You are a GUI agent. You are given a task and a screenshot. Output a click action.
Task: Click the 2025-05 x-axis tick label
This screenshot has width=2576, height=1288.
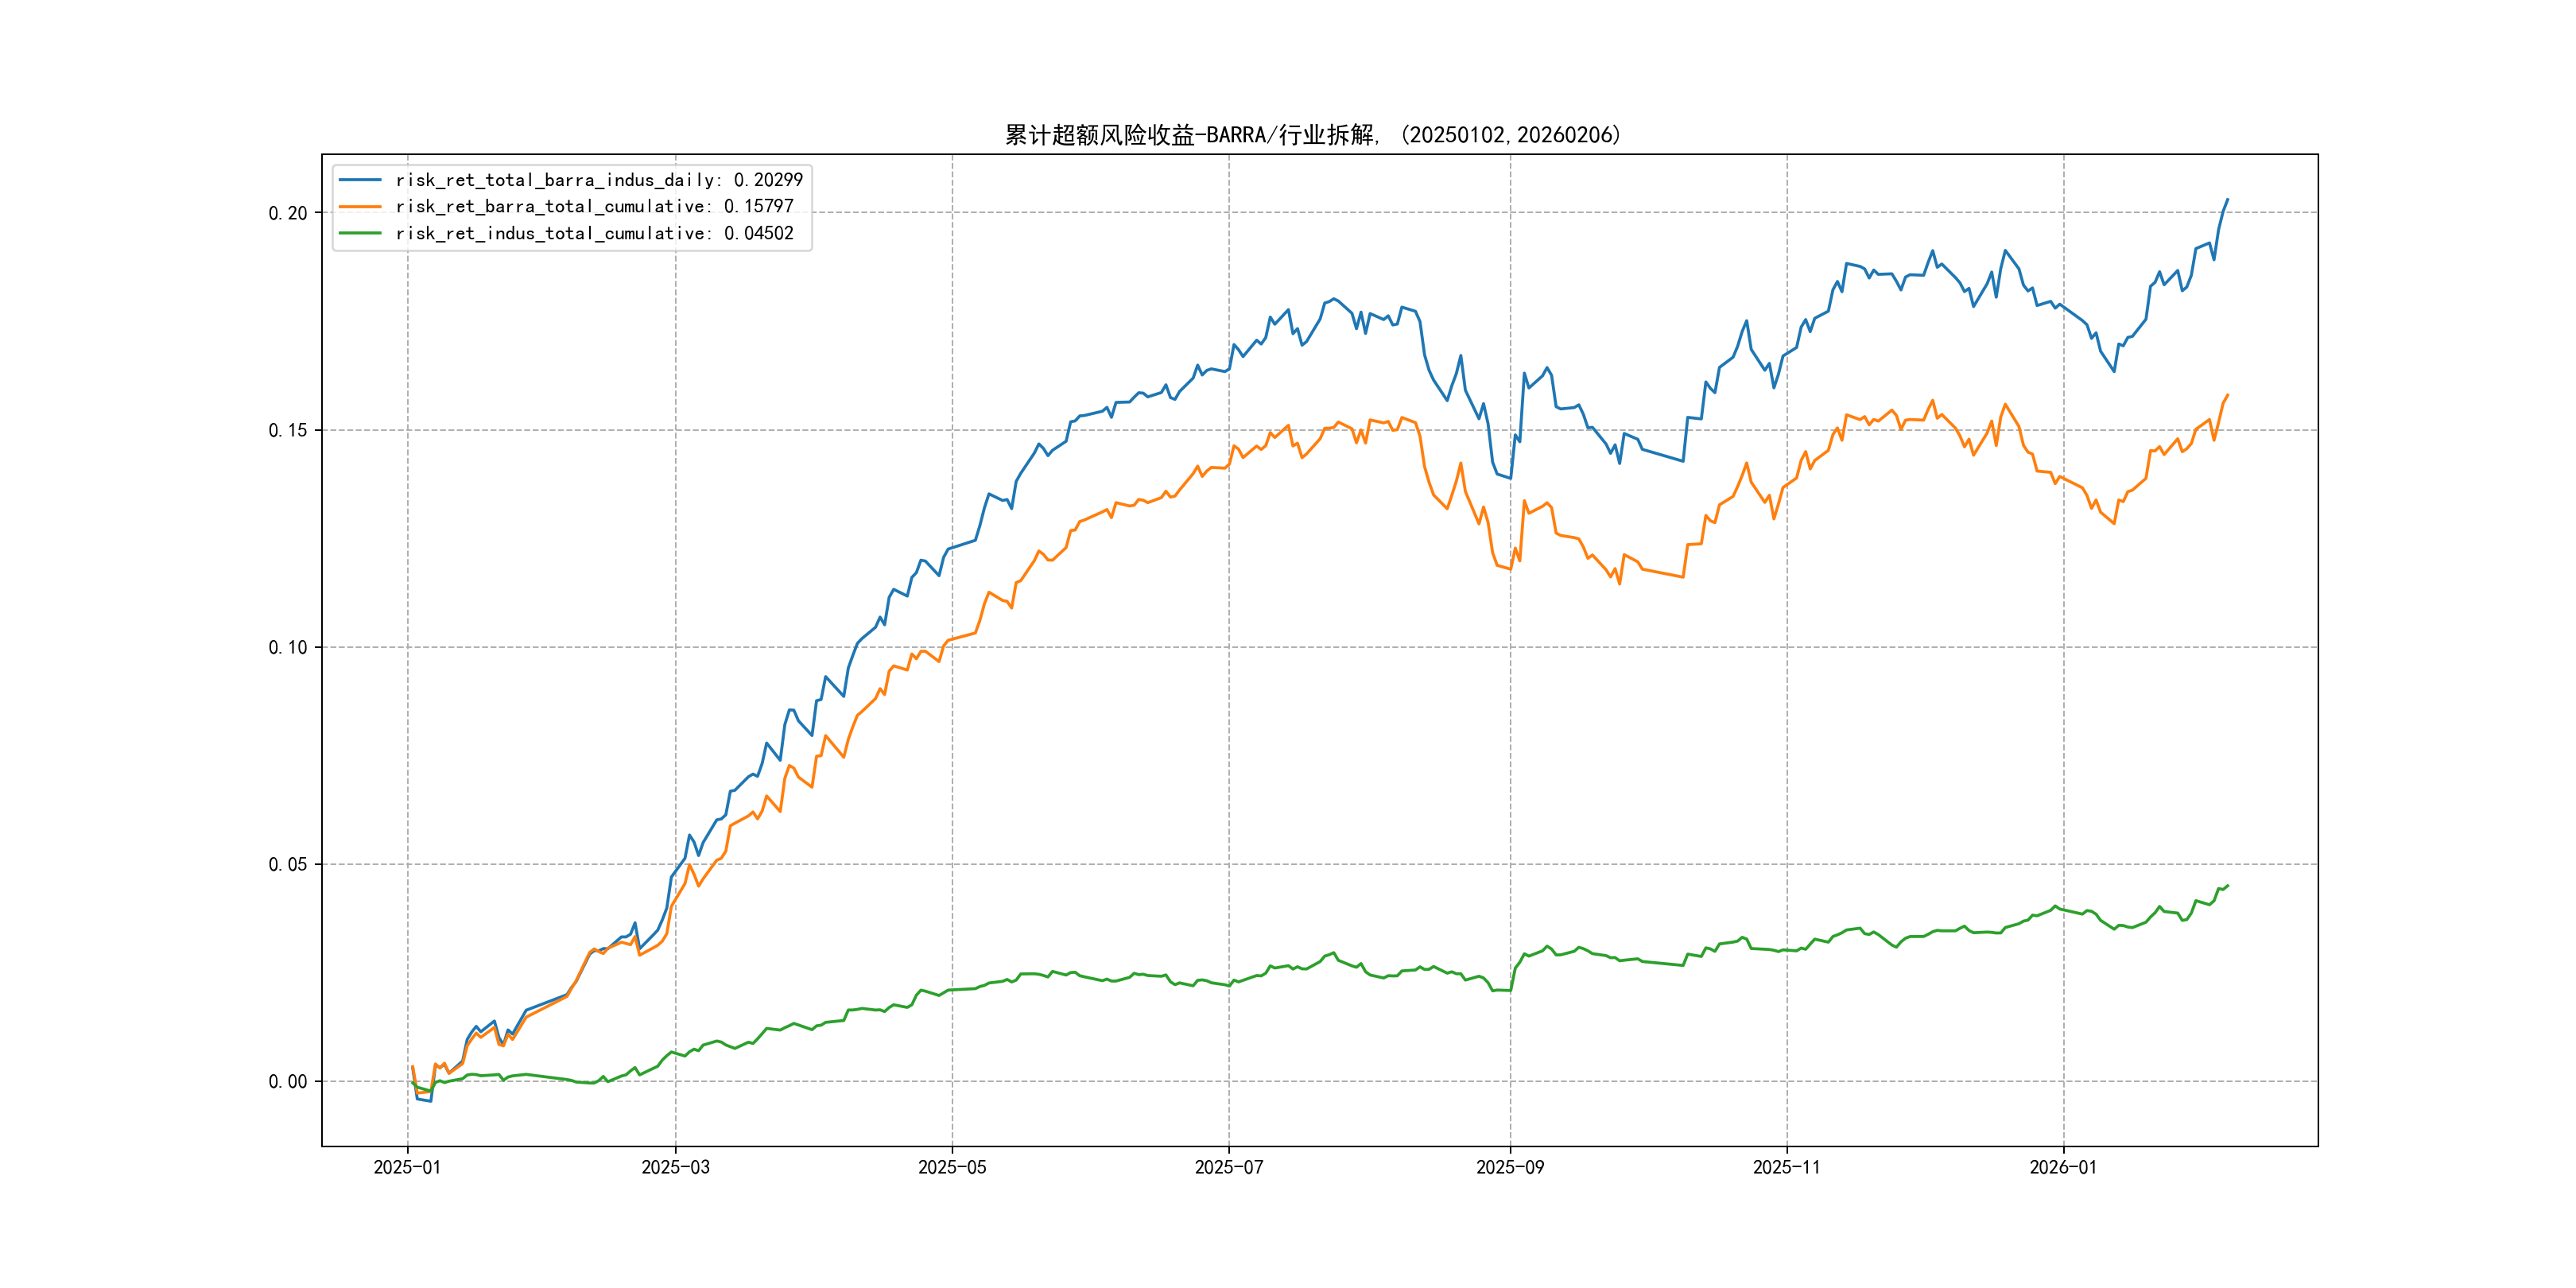[x=952, y=1167]
